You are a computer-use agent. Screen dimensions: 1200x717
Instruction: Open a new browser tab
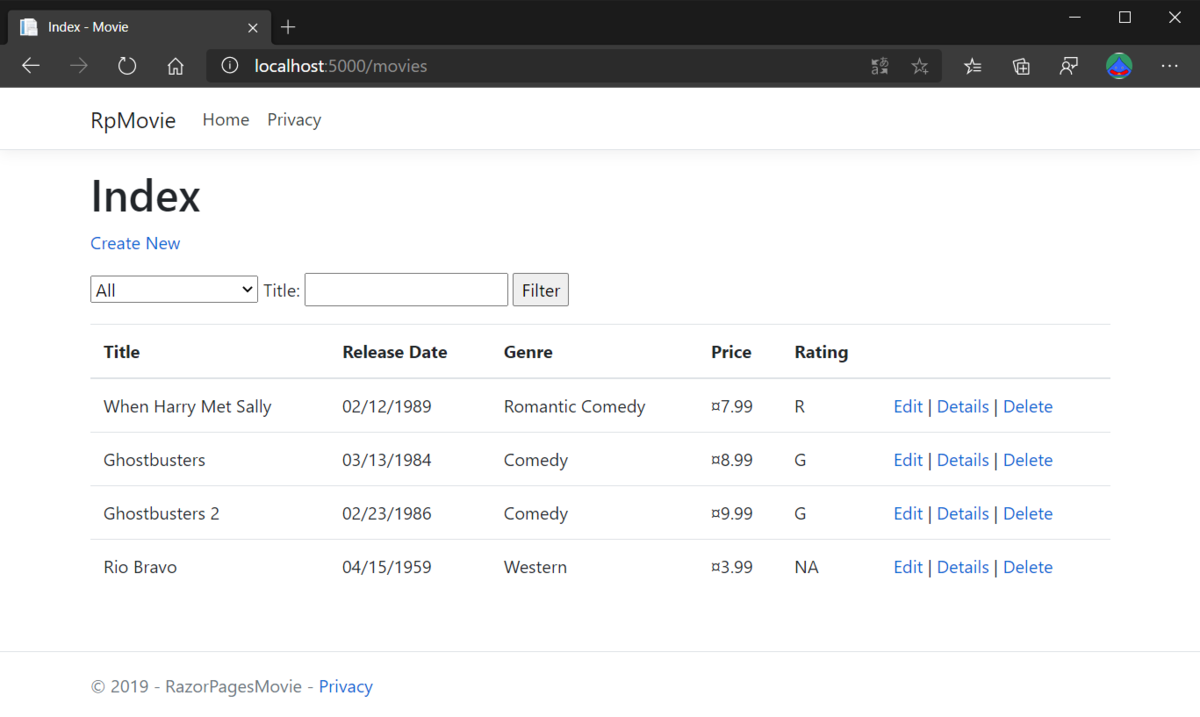[288, 27]
